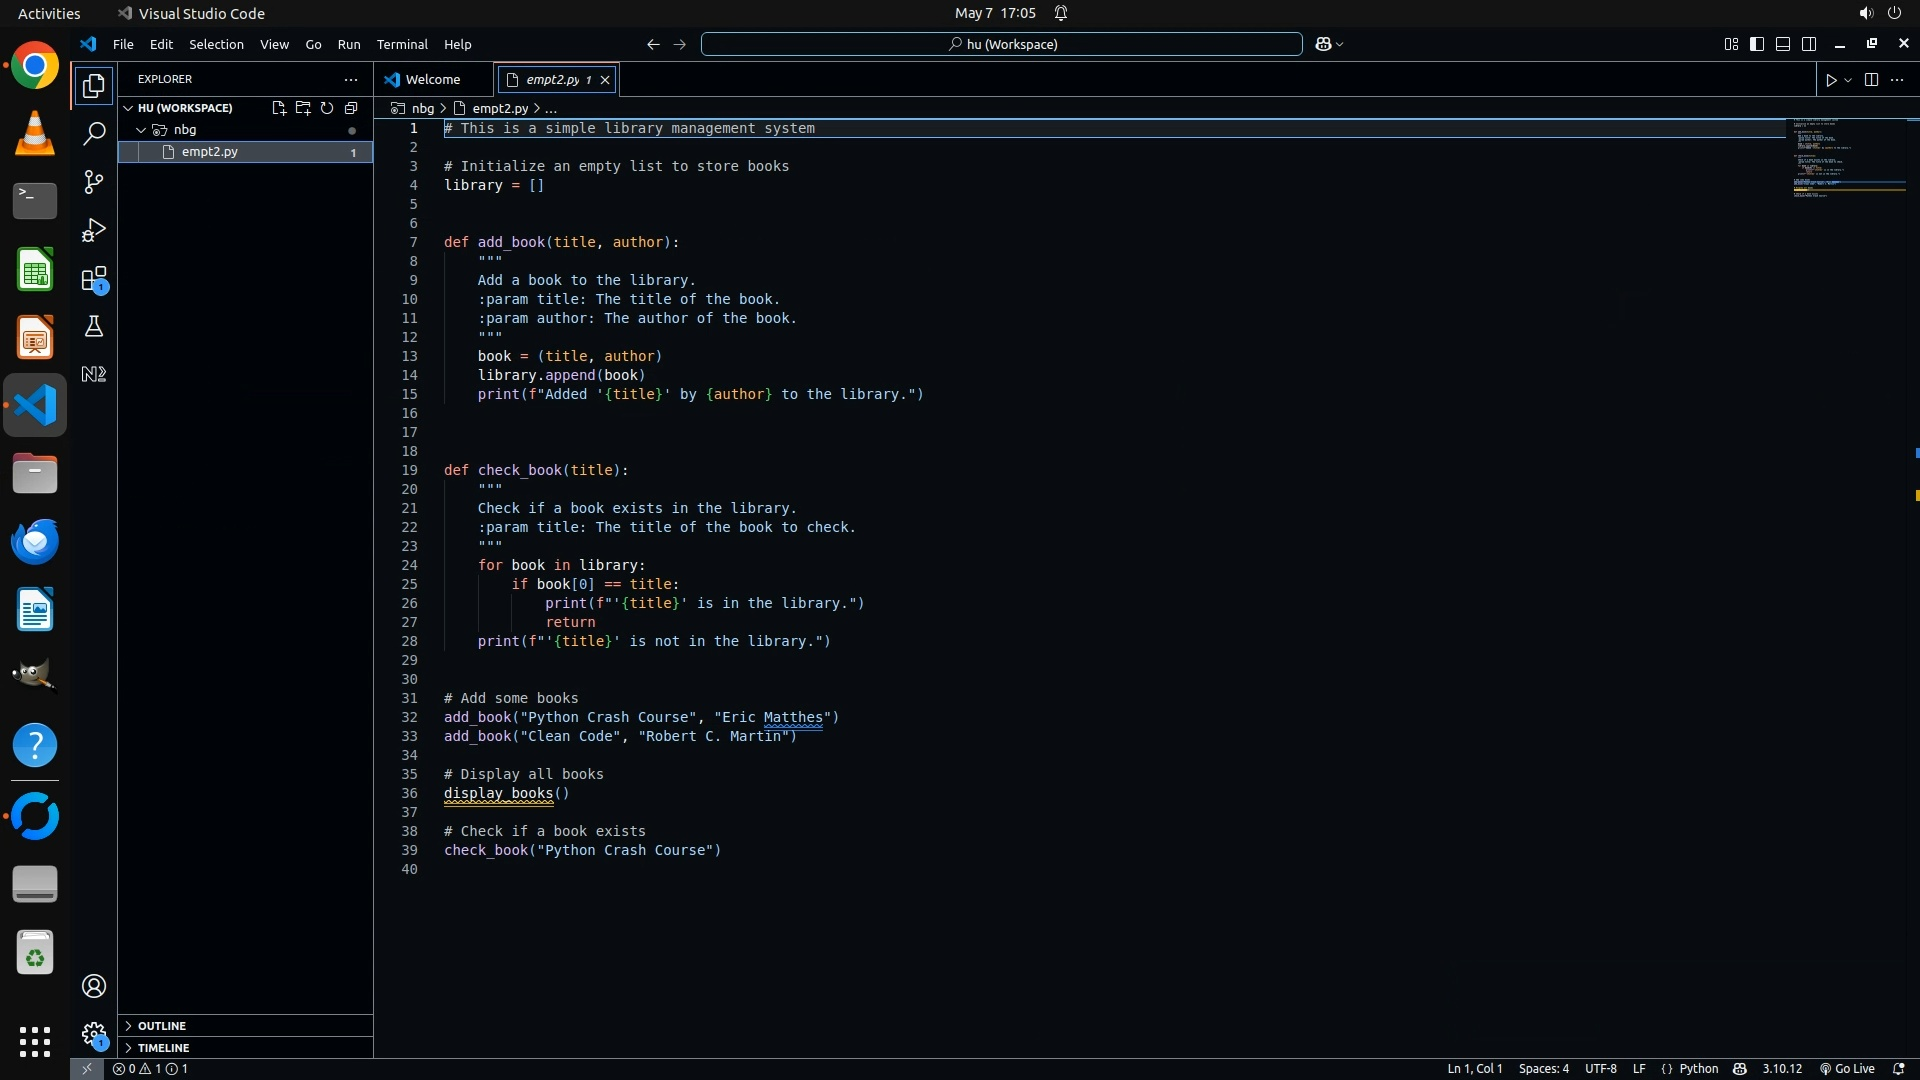Open the Search view in activity bar
The height and width of the screenshot is (1080, 1920).
coord(94,134)
